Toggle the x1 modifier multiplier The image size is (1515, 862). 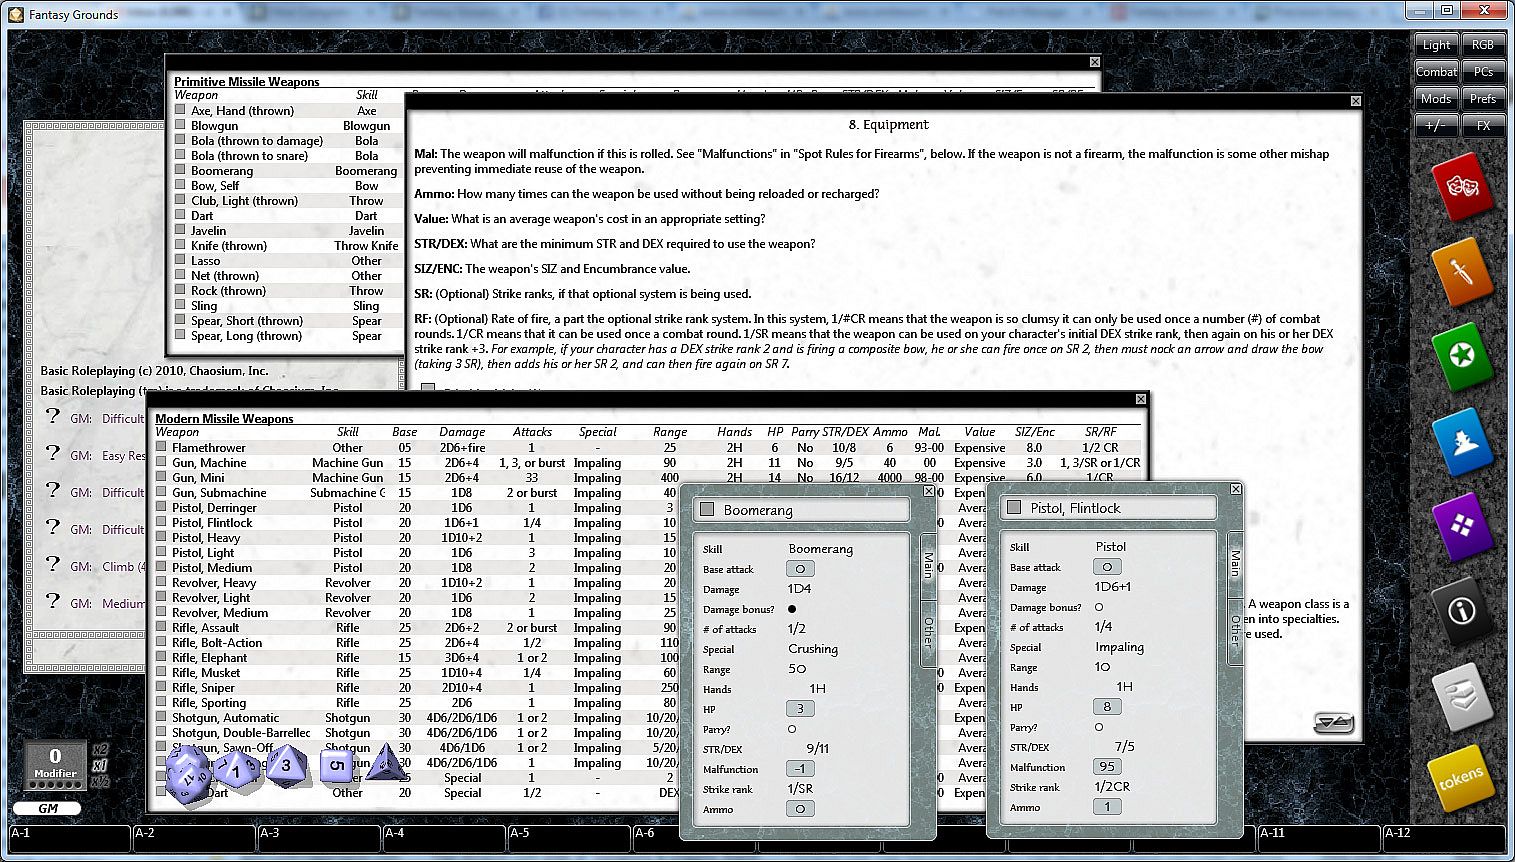tap(100, 766)
